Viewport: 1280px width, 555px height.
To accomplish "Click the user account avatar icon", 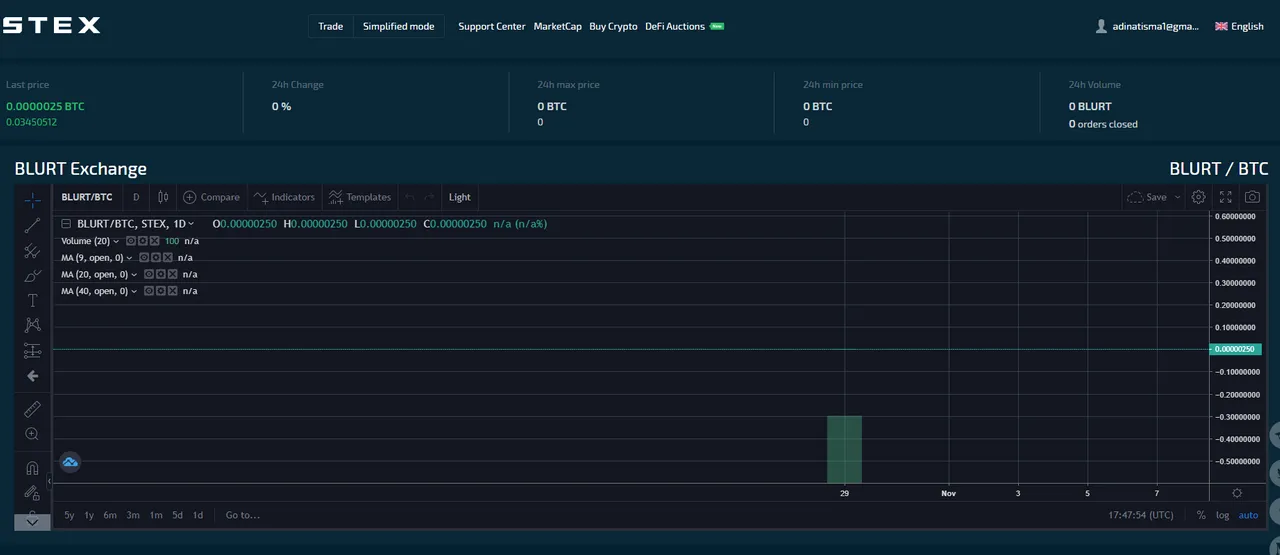I will click(1101, 26).
